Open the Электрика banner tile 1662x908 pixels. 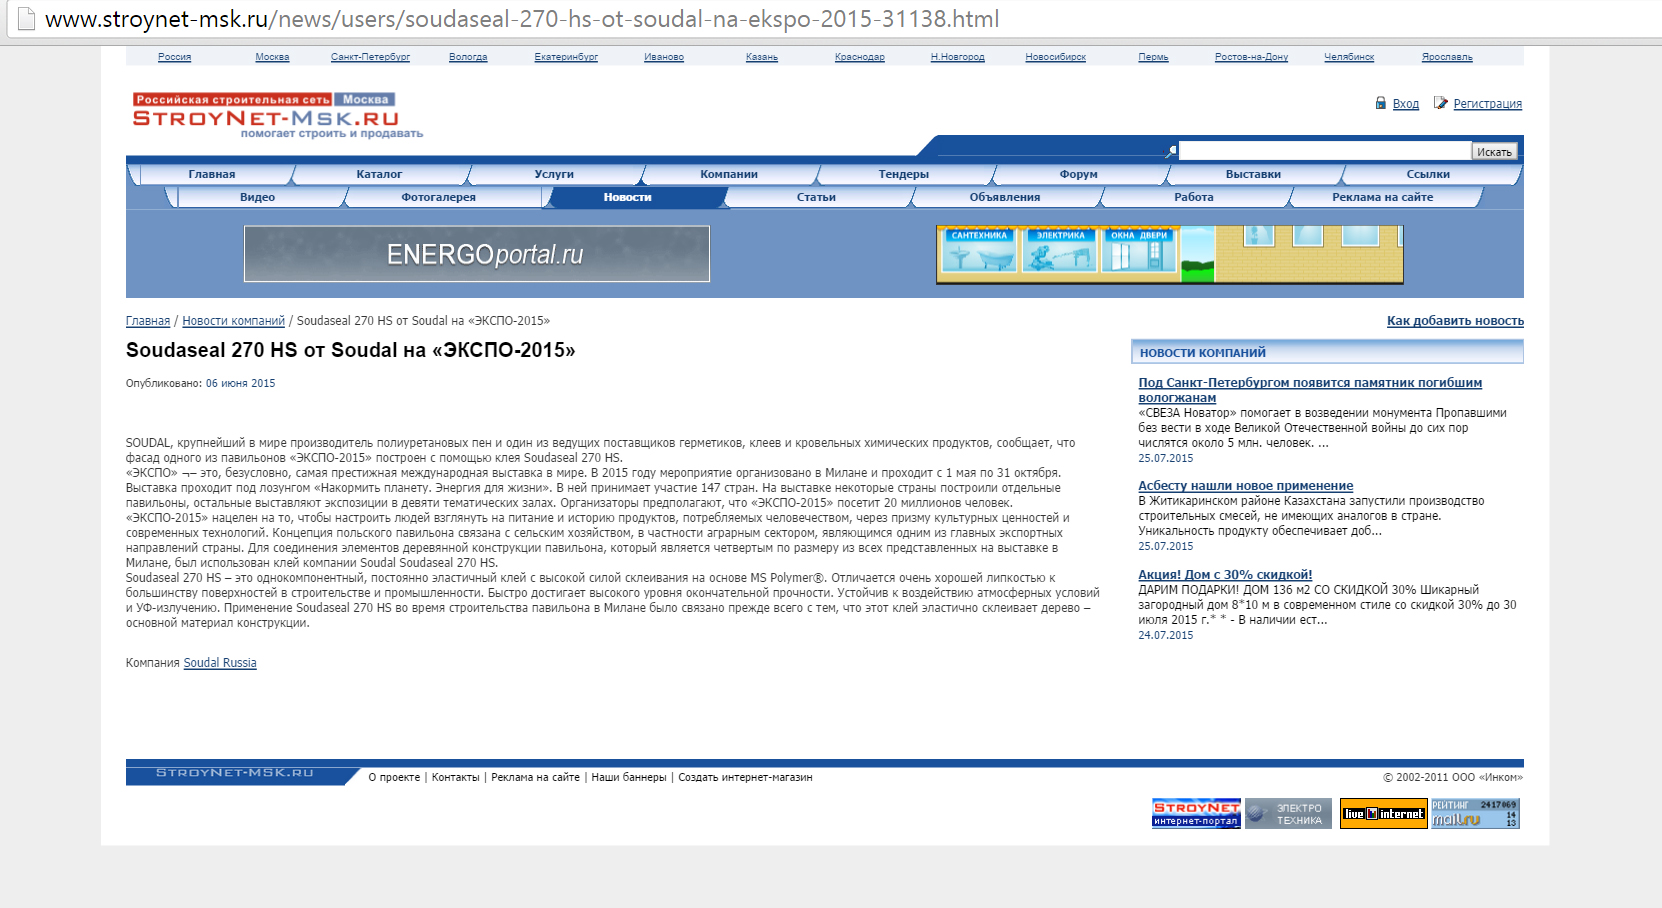[1060, 250]
